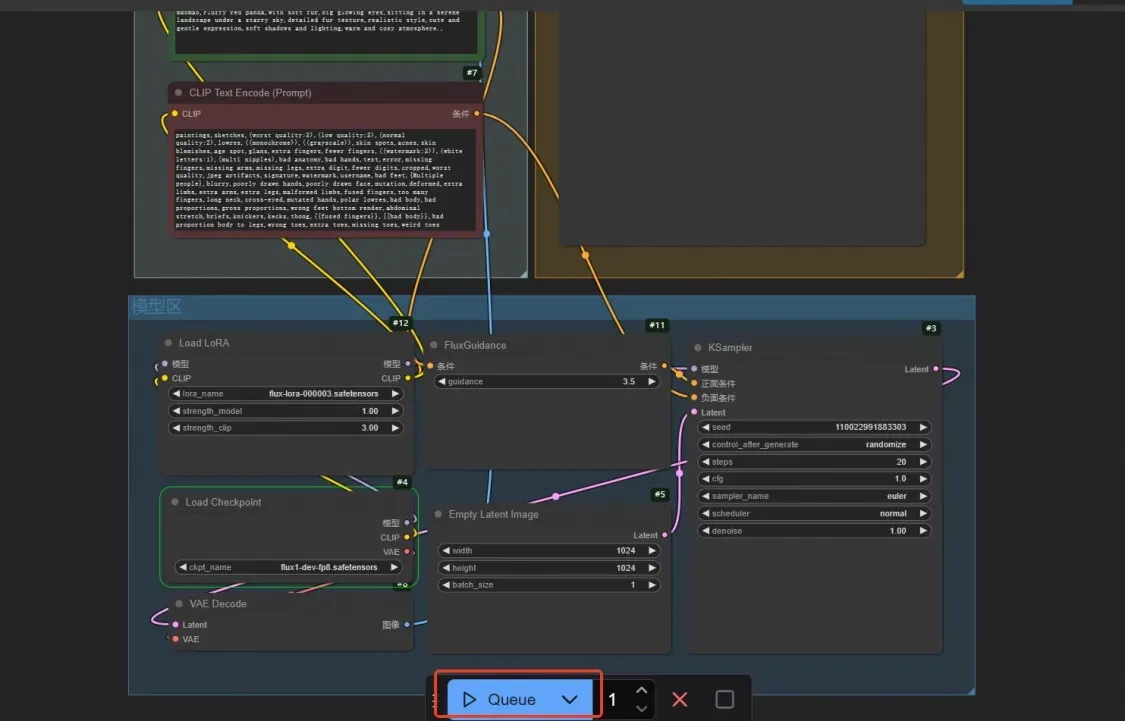Click the batch count value 1 beside Queue

tap(612, 699)
